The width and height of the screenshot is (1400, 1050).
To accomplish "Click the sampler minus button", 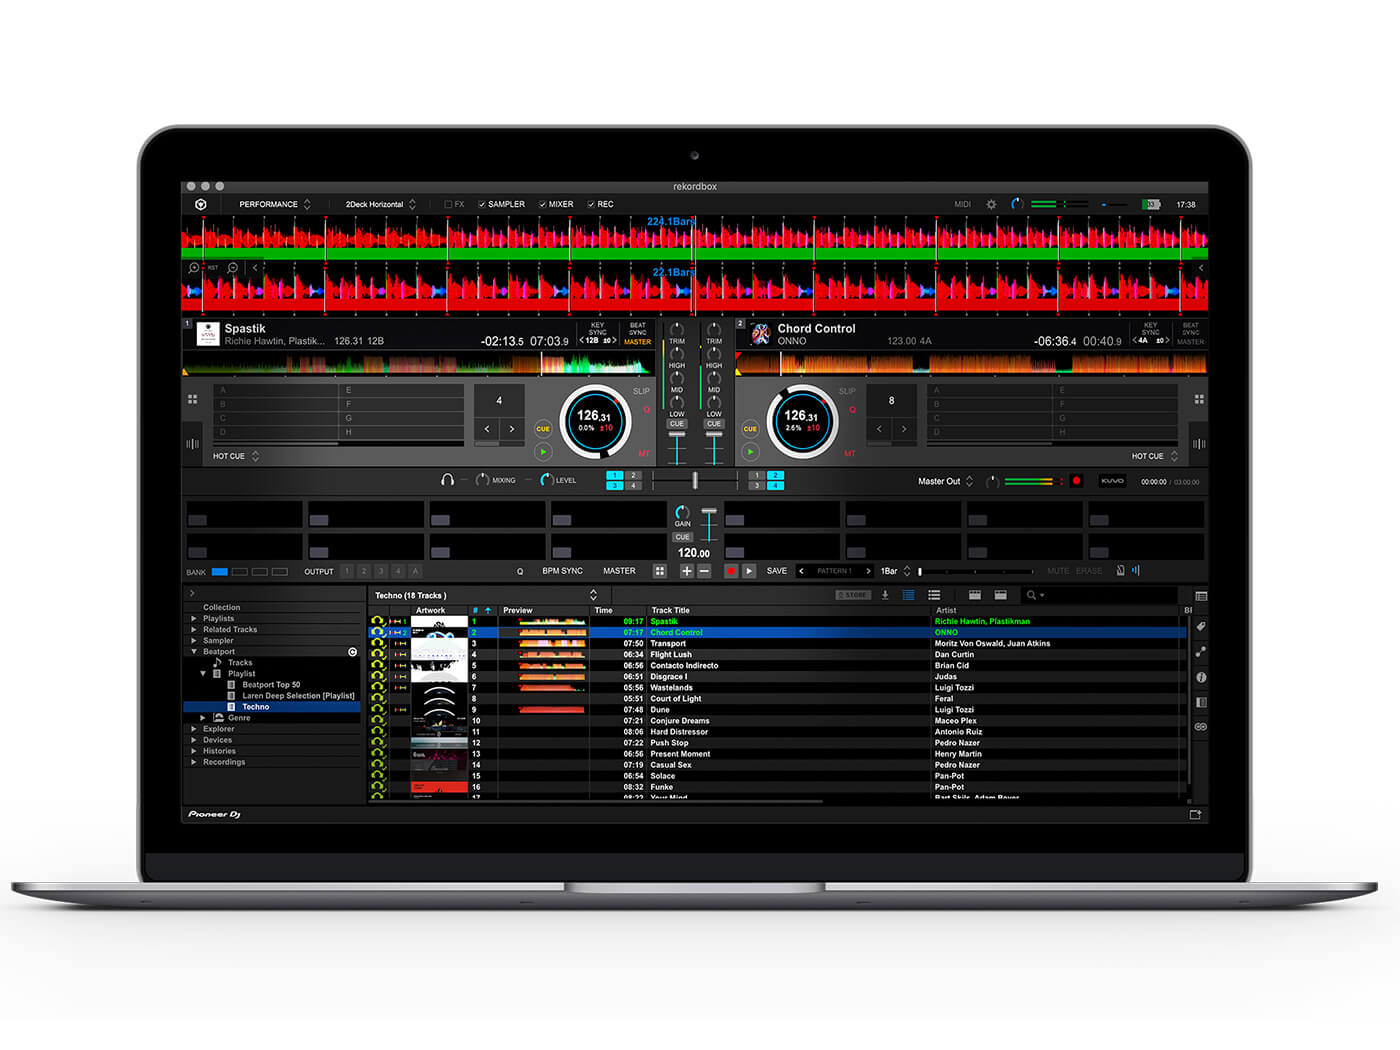I will [x=704, y=571].
